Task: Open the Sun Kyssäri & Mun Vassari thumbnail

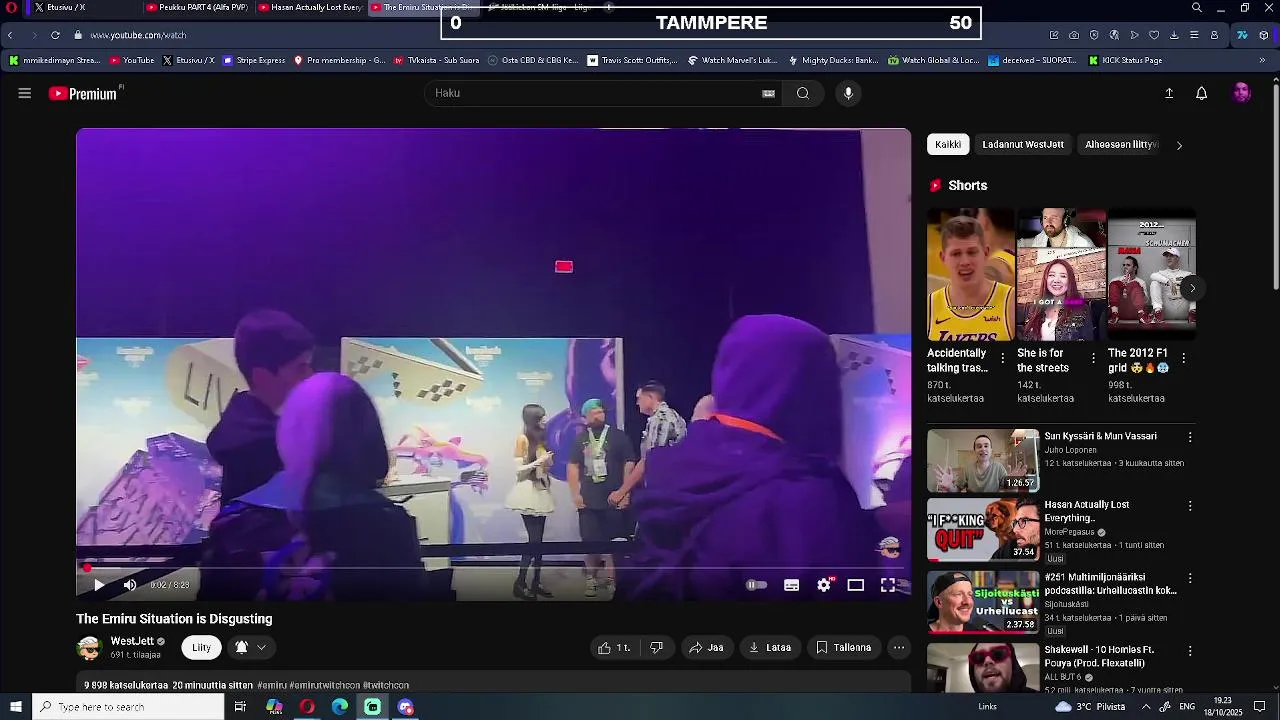Action: coord(982,460)
